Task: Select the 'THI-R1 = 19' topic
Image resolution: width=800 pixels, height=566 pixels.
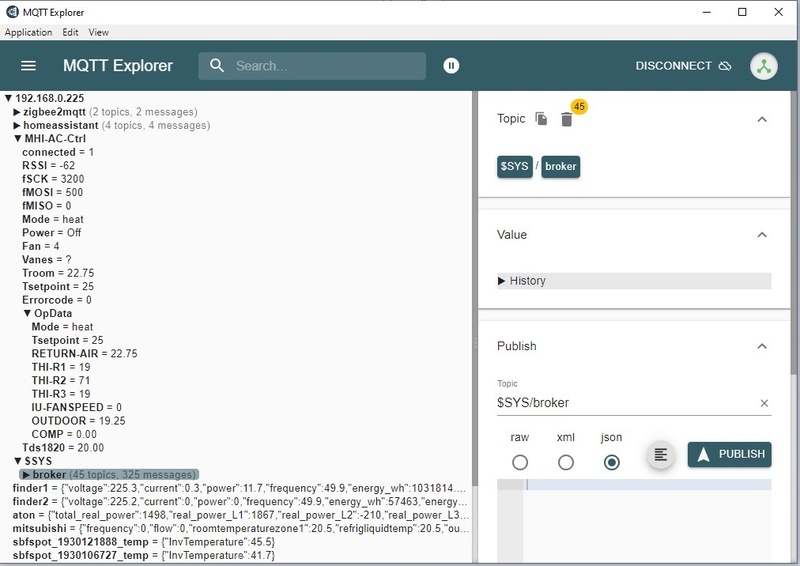Action: 61,367
